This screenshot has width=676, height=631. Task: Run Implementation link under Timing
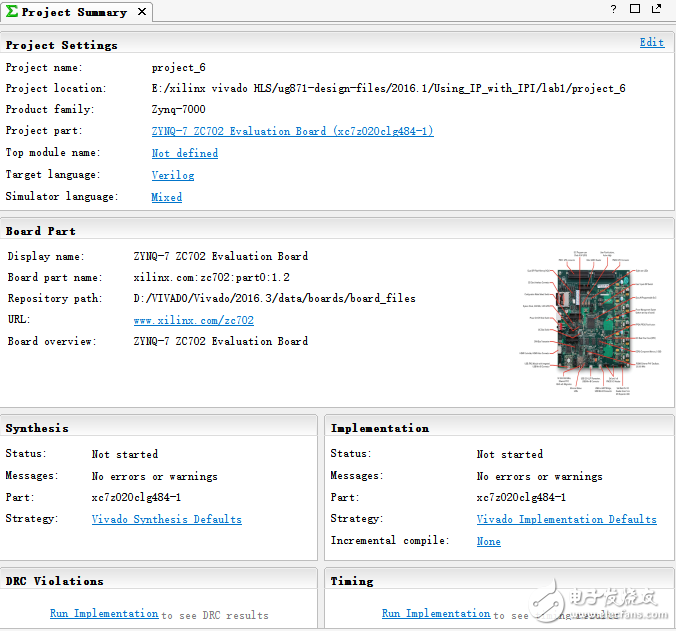point(436,613)
